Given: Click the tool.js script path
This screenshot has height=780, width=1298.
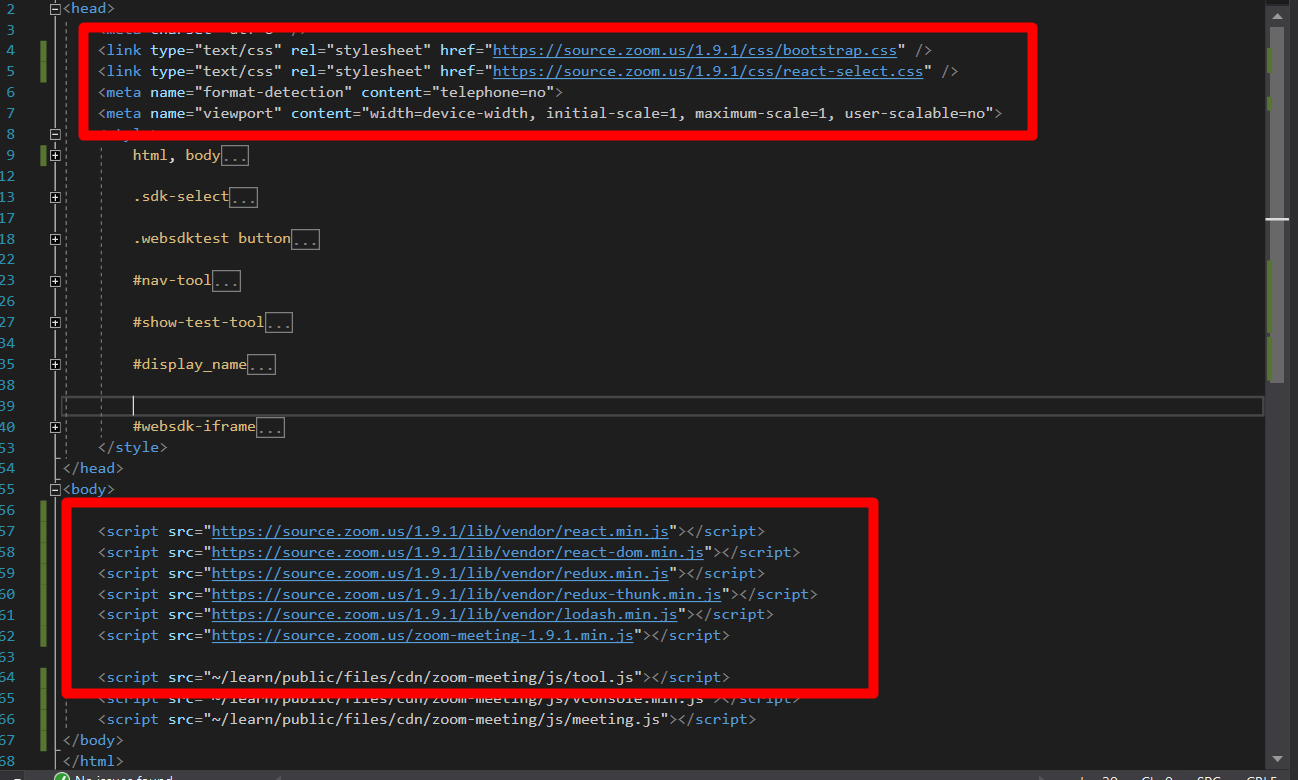Looking at the screenshot, I should click(422, 677).
